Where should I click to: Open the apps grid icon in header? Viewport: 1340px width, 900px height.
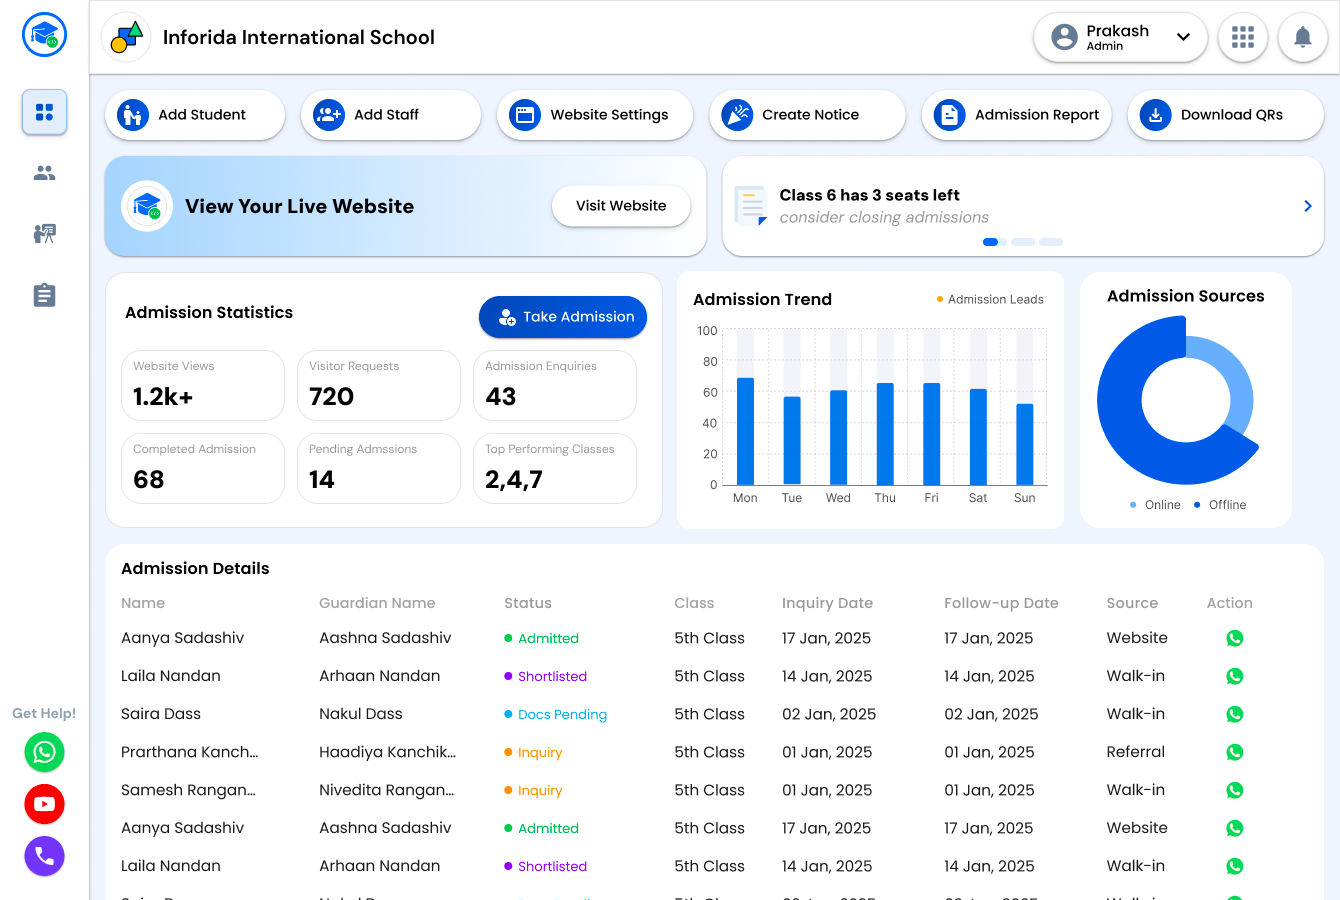1242,38
